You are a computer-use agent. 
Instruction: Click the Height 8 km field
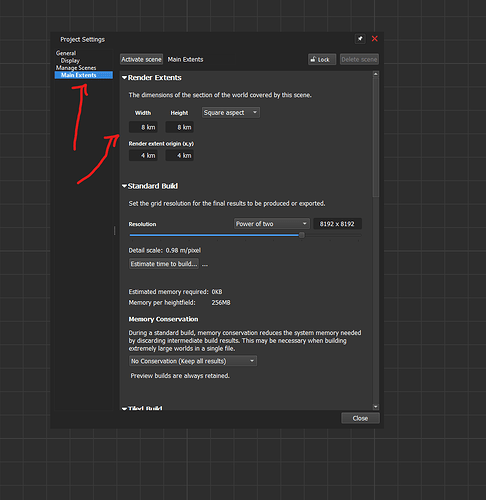[x=180, y=127]
